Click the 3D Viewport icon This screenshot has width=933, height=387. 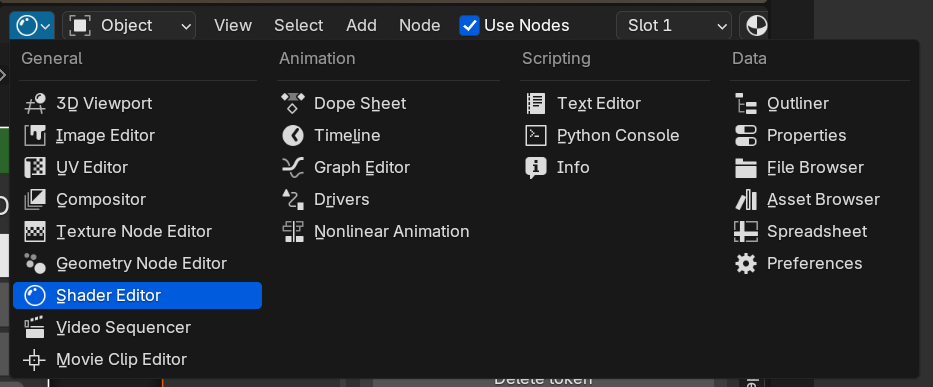[x=35, y=104]
